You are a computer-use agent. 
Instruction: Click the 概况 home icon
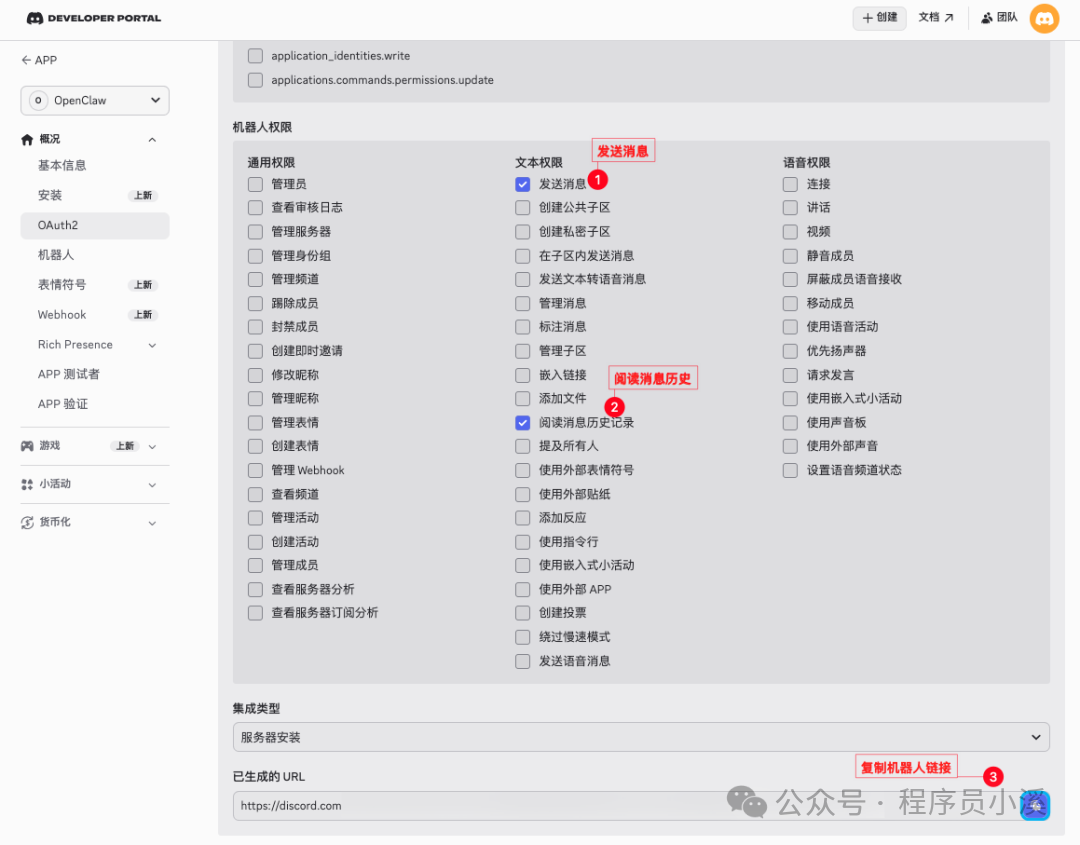27,140
